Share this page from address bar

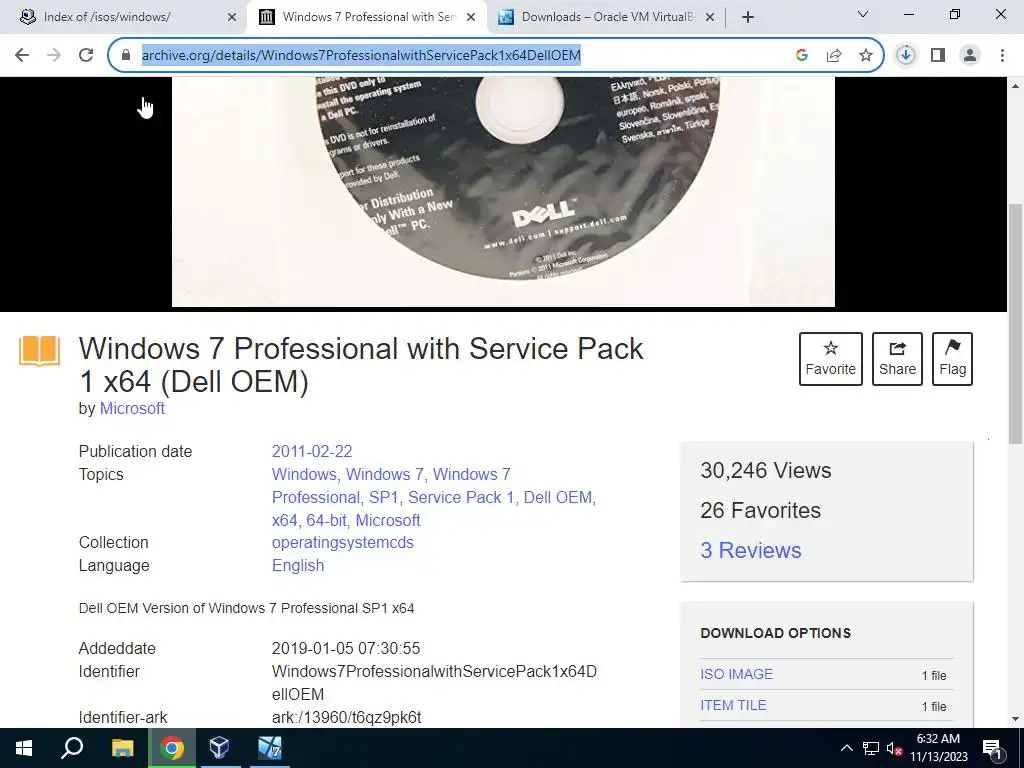(834, 55)
